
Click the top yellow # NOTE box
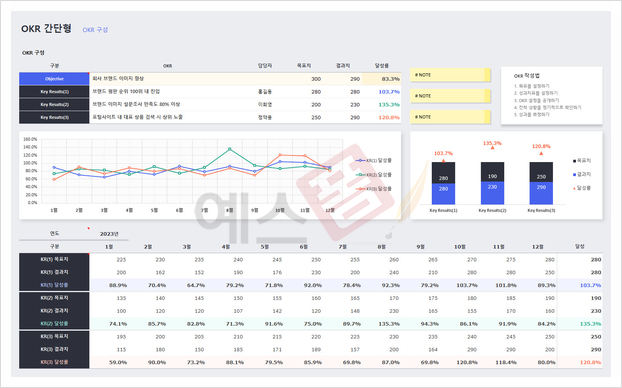coord(450,75)
